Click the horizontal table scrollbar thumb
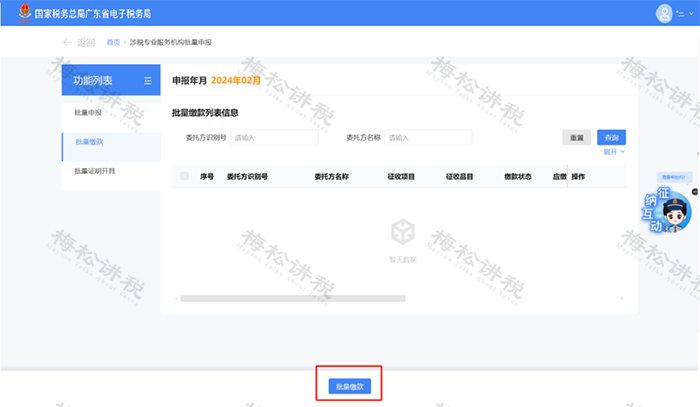Screen dimensions: 700x407 coord(293,299)
